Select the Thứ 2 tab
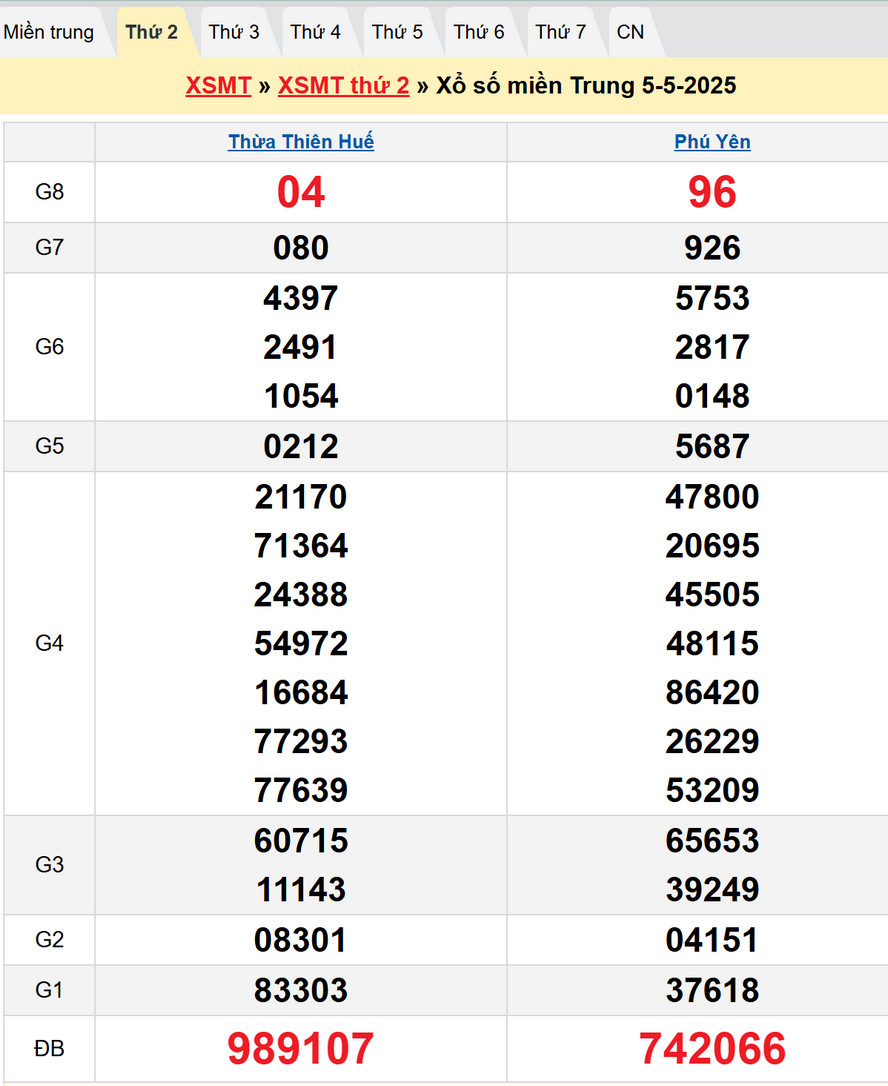The image size is (888, 1086). [152, 32]
